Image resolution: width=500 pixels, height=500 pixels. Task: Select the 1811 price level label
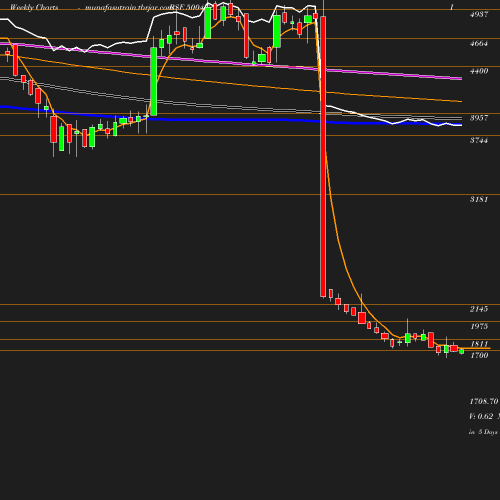pyautogui.click(x=479, y=344)
